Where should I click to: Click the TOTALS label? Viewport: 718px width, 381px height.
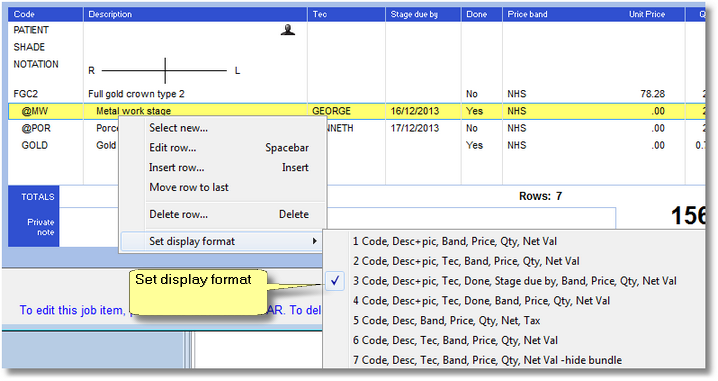[38, 197]
